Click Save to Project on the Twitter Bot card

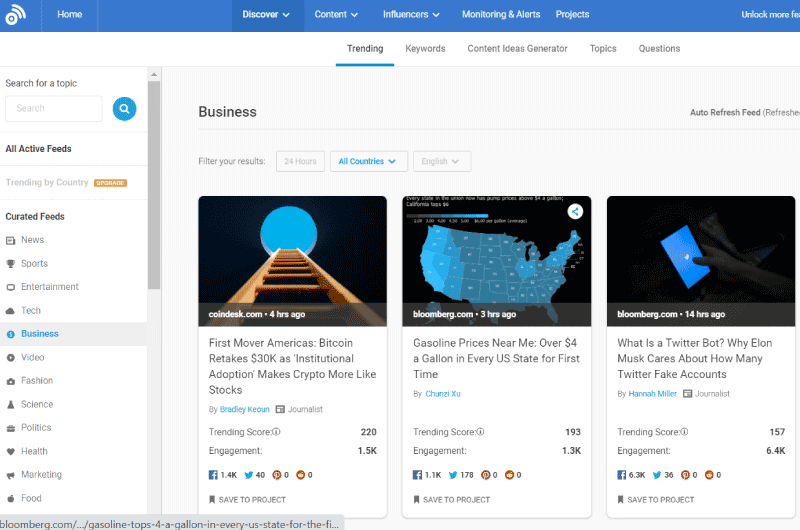click(656, 499)
